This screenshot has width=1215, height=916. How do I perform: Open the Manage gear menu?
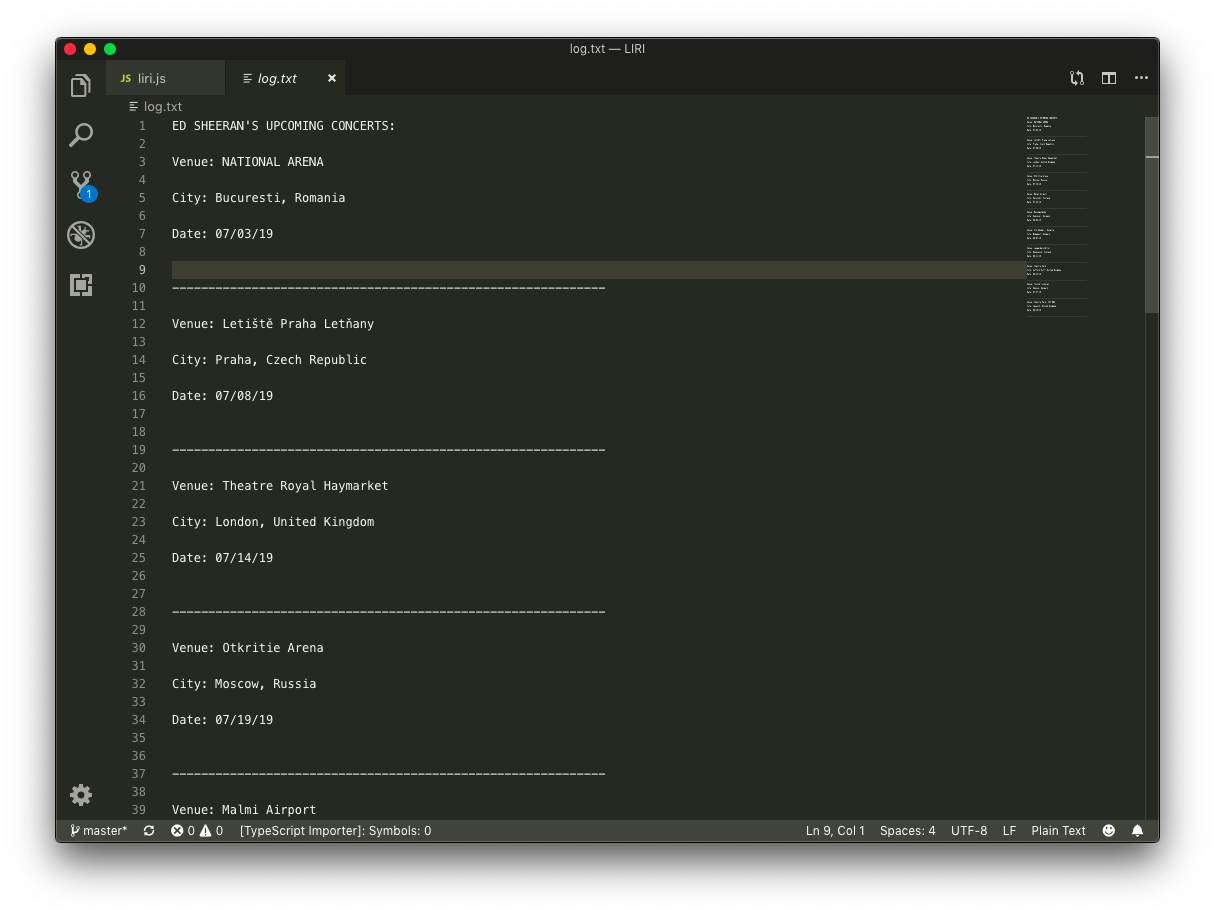pos(81,795)
